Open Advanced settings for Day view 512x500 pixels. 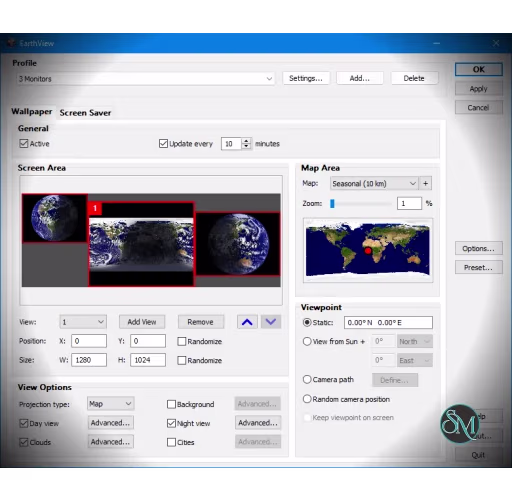[111, 423]
